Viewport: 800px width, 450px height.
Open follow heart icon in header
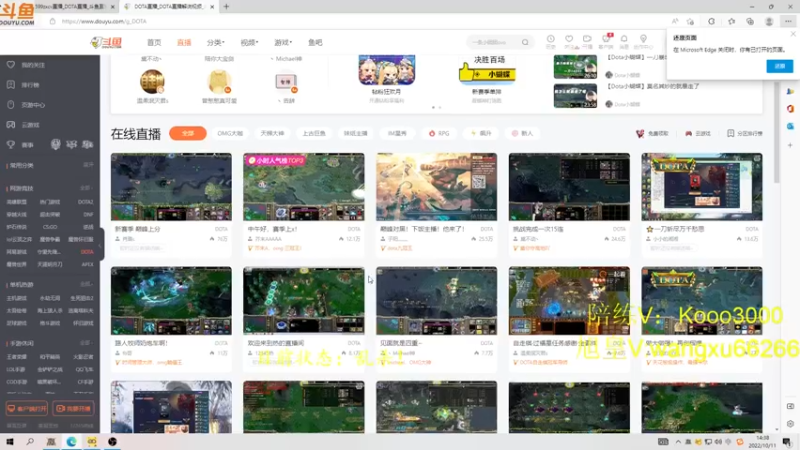(x=569, y=39)
